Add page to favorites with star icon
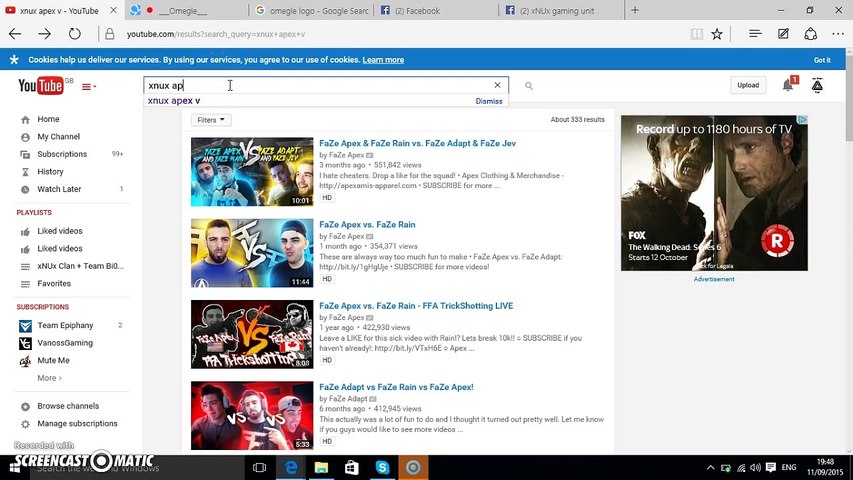Image resolution: width=853 pixels, height=480 pixels. click(717, 34)
